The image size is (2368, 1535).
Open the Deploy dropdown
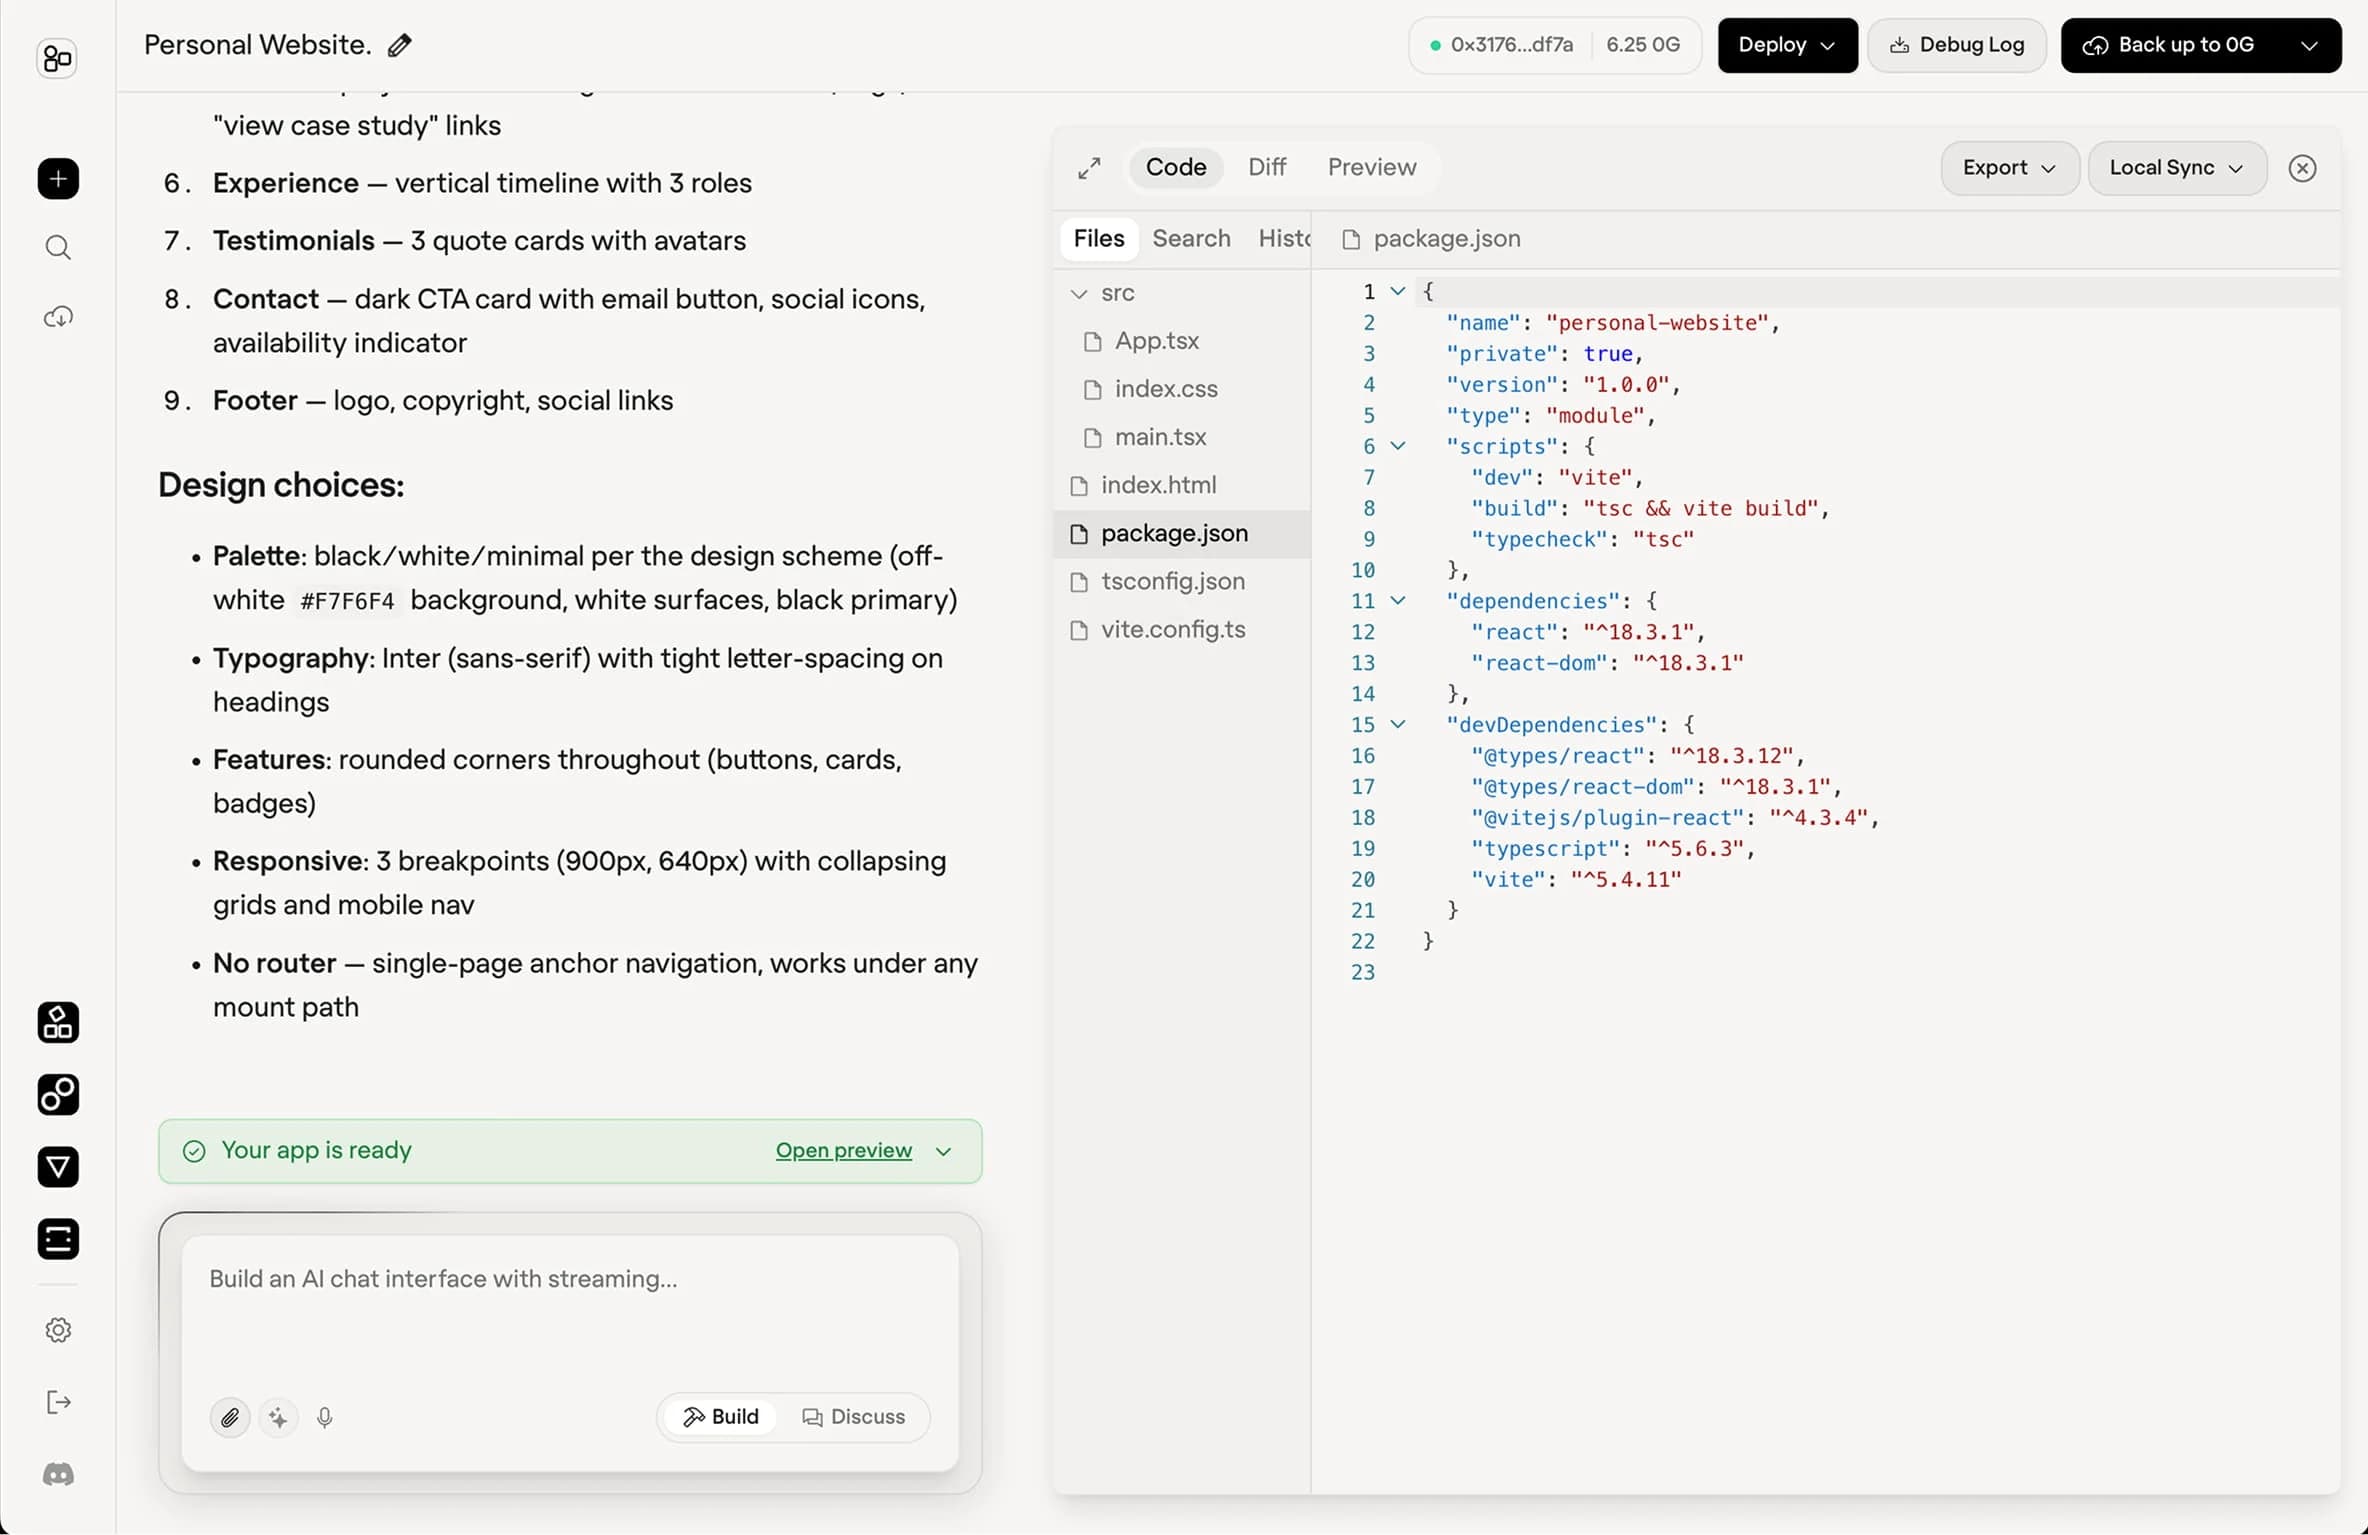coord(1787,45)
